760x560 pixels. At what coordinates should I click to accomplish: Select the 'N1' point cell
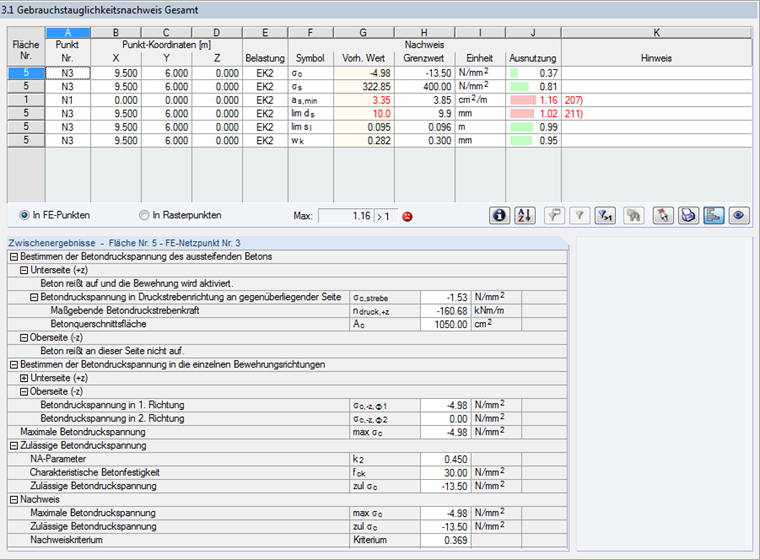point(68,100)
